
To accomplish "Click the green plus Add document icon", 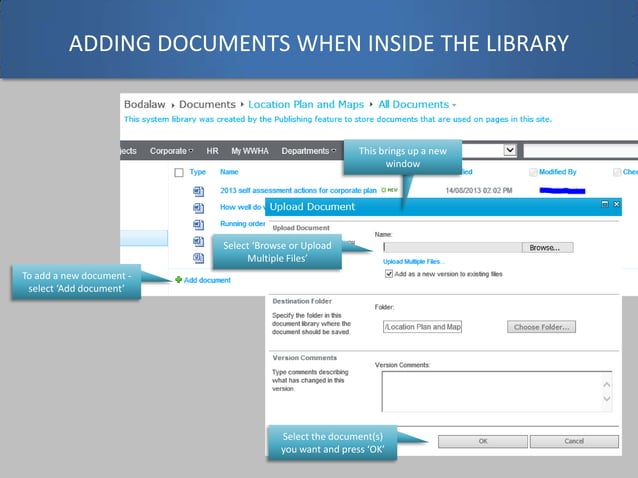I will (x=178, y=279).
